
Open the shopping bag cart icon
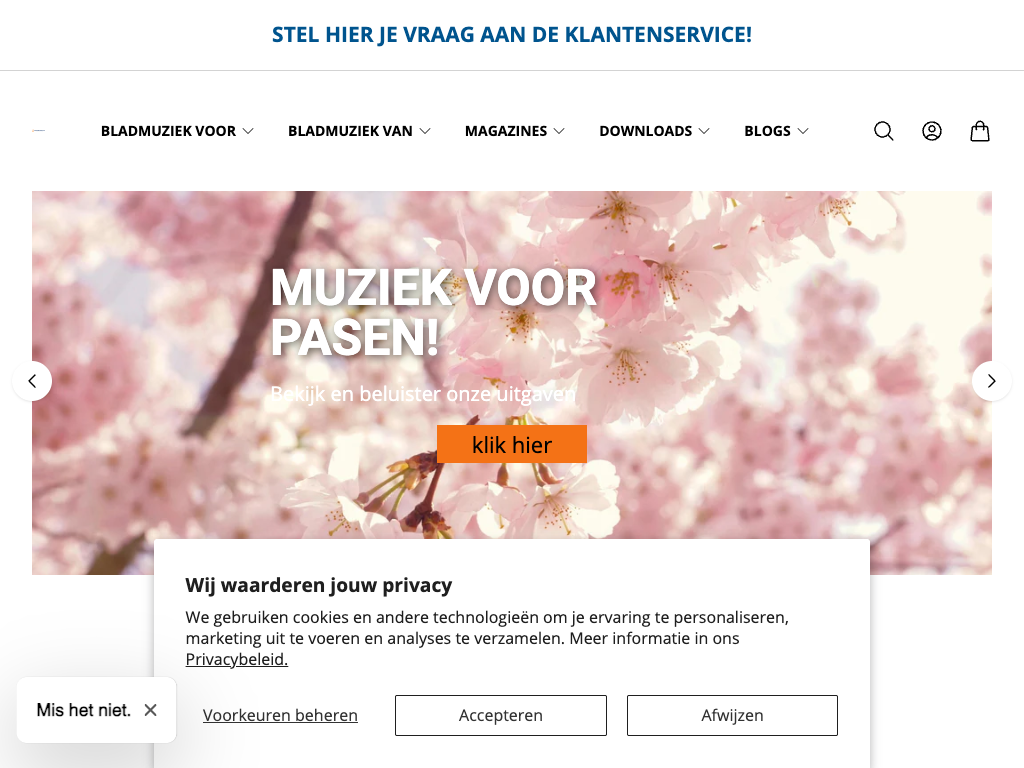click(980, 131)
